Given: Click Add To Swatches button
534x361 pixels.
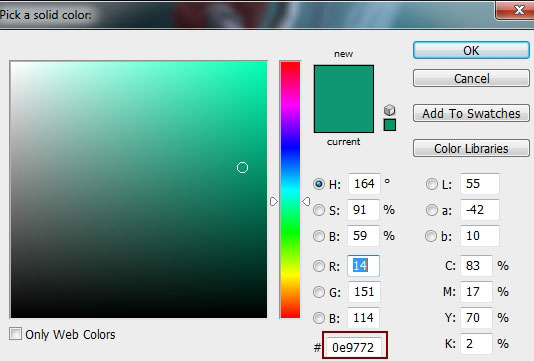Looking at the screenshot, I should pyautogui.click(x=471, y=113).
